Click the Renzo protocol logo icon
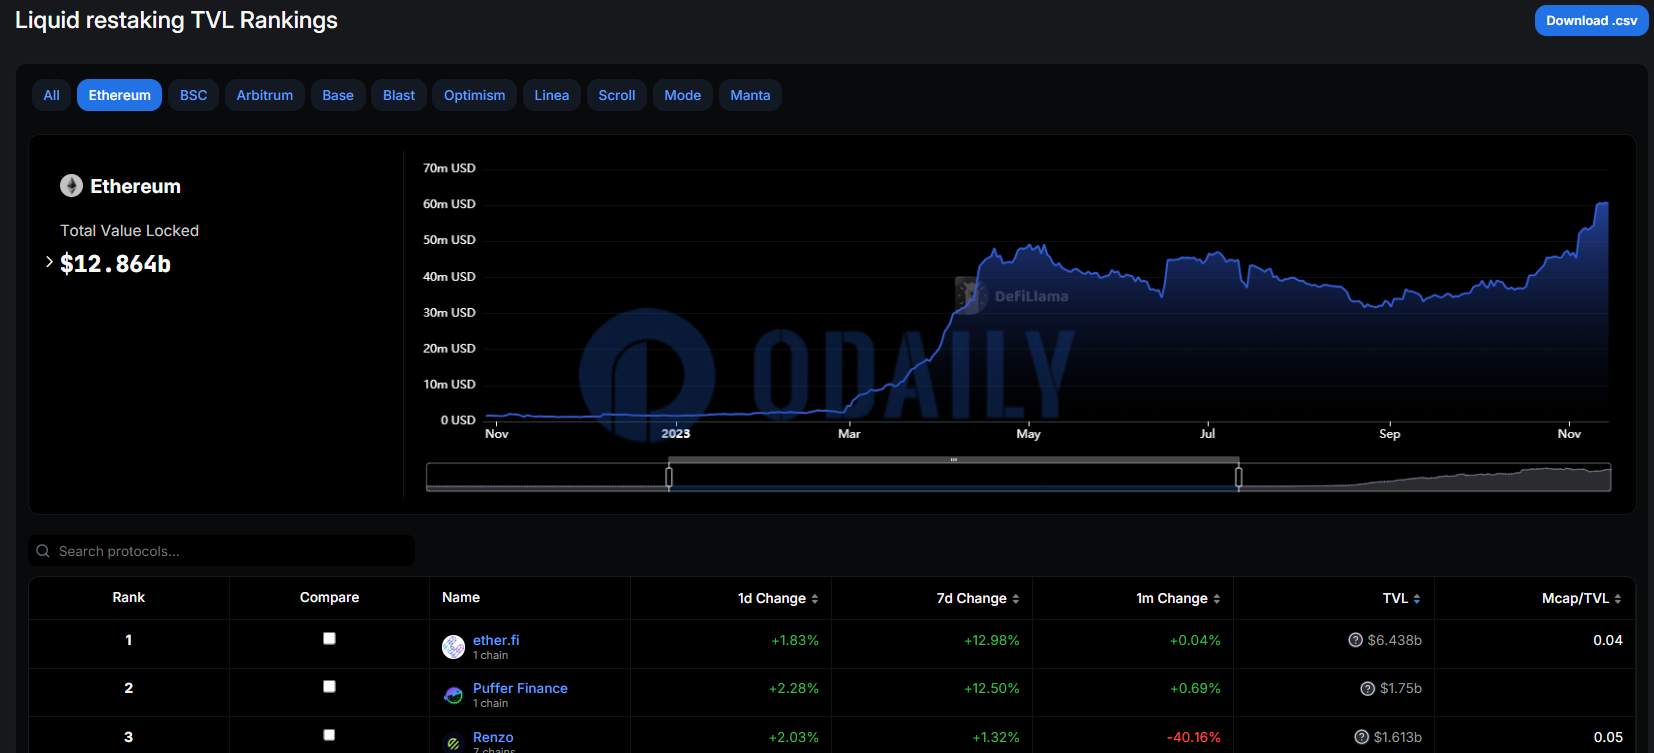 (x=453, y=743)
